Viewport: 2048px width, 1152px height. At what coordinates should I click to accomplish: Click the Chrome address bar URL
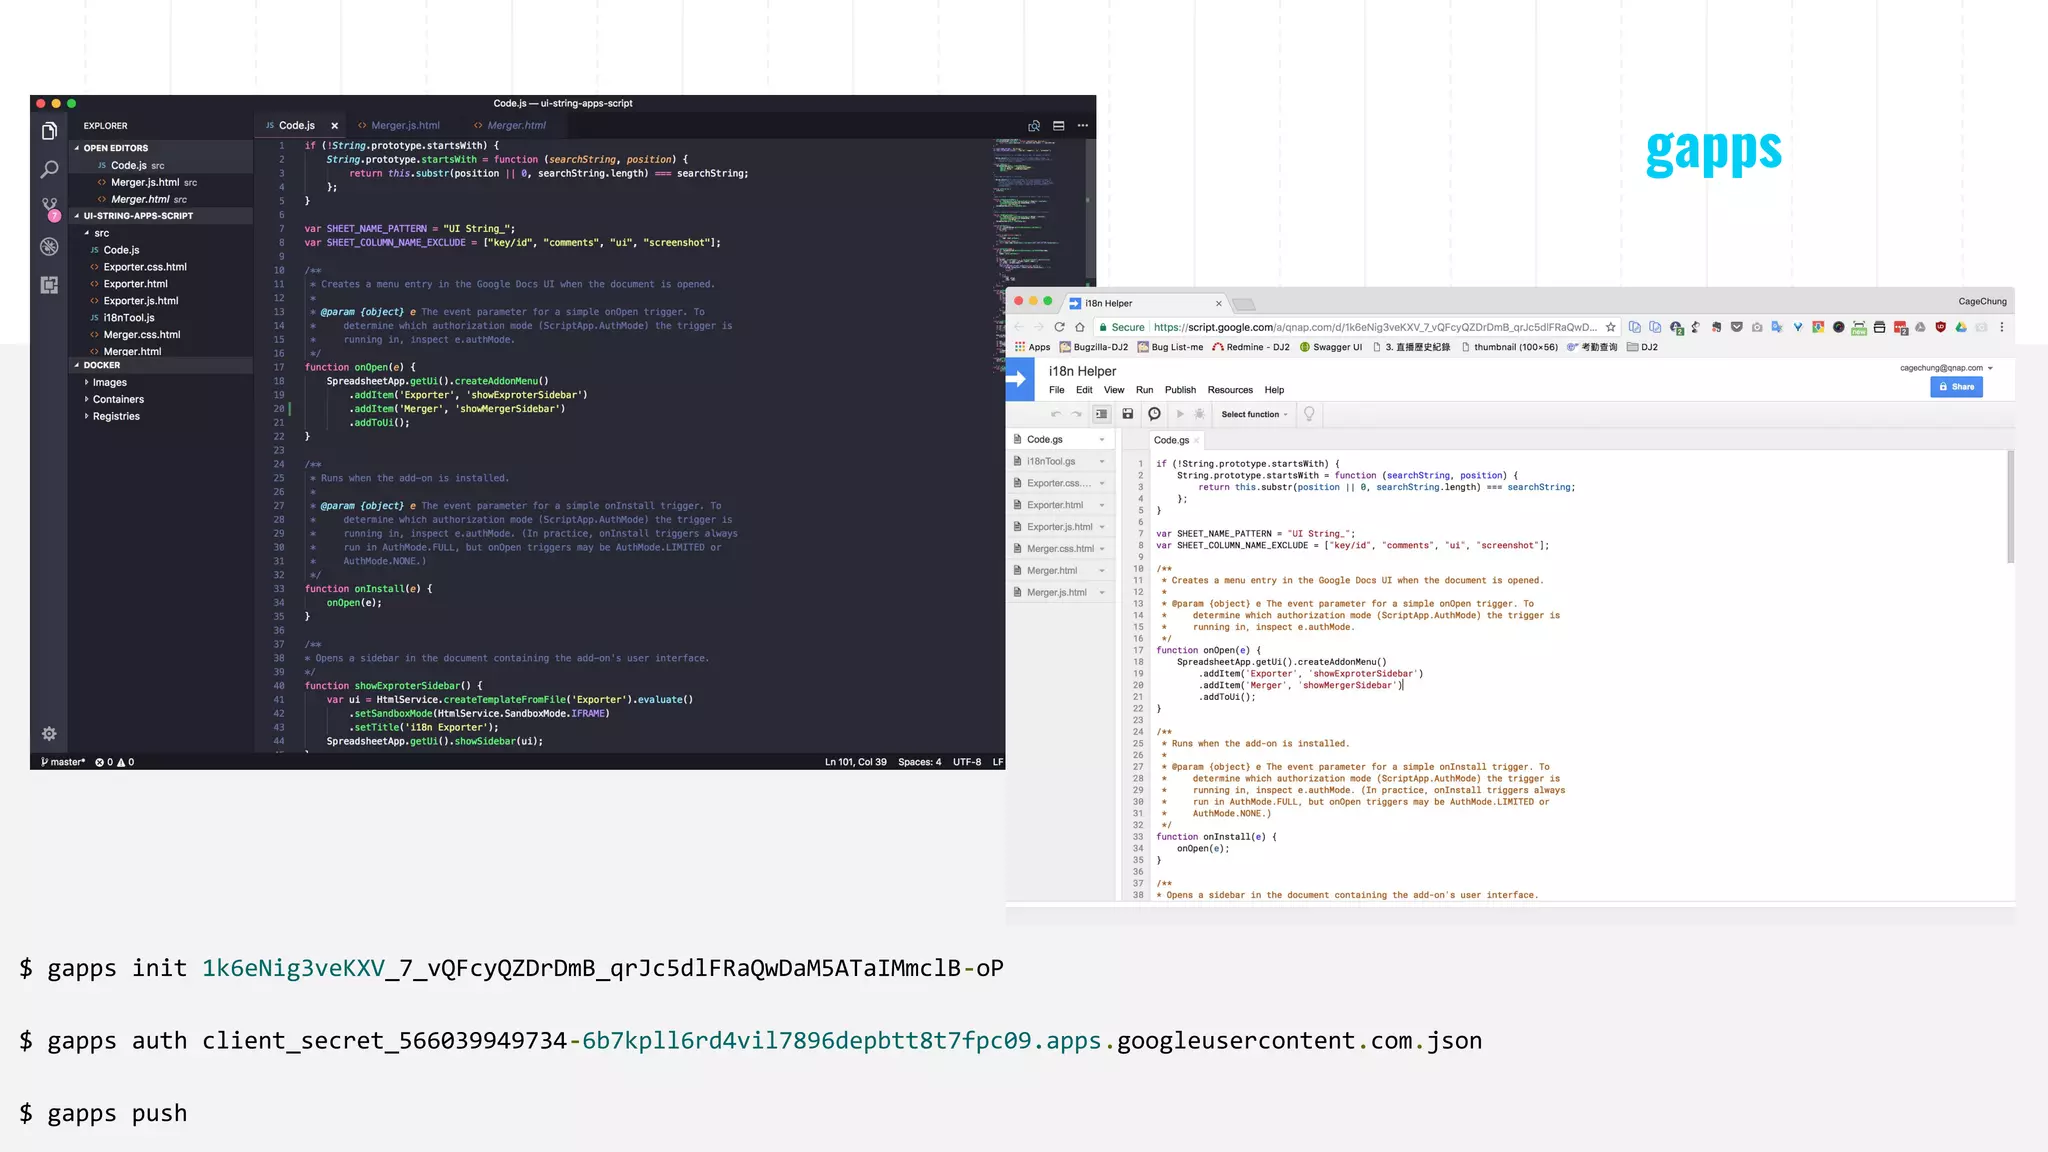(x=1375, y=327)
